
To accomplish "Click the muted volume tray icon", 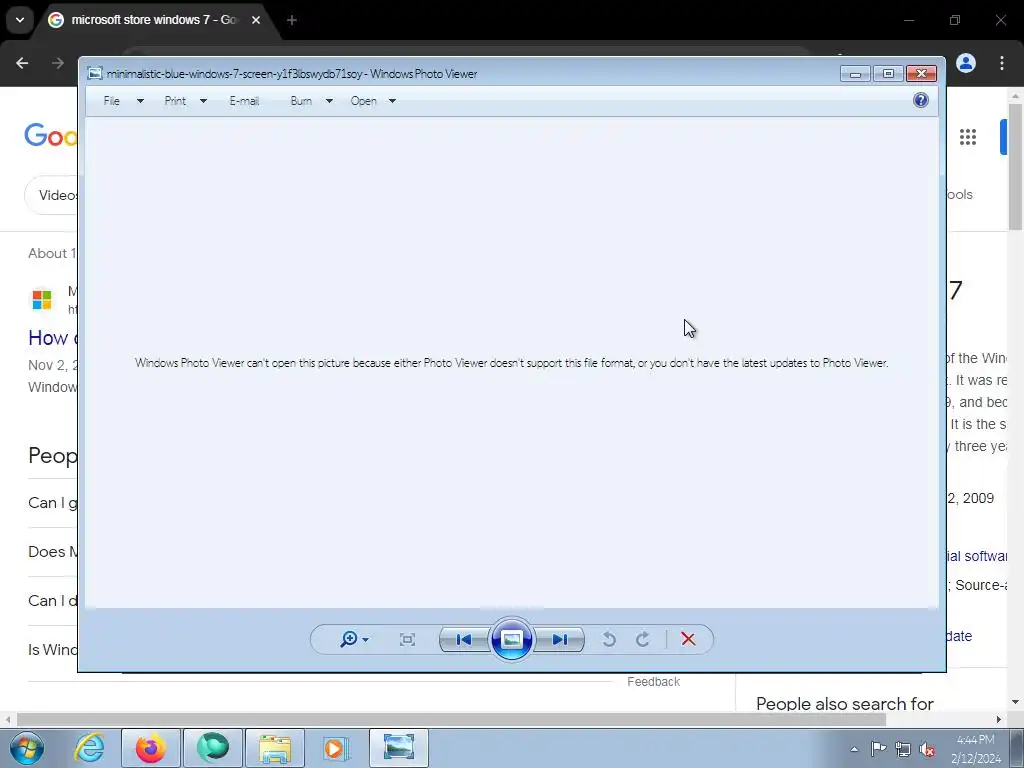I will point(927,749).
